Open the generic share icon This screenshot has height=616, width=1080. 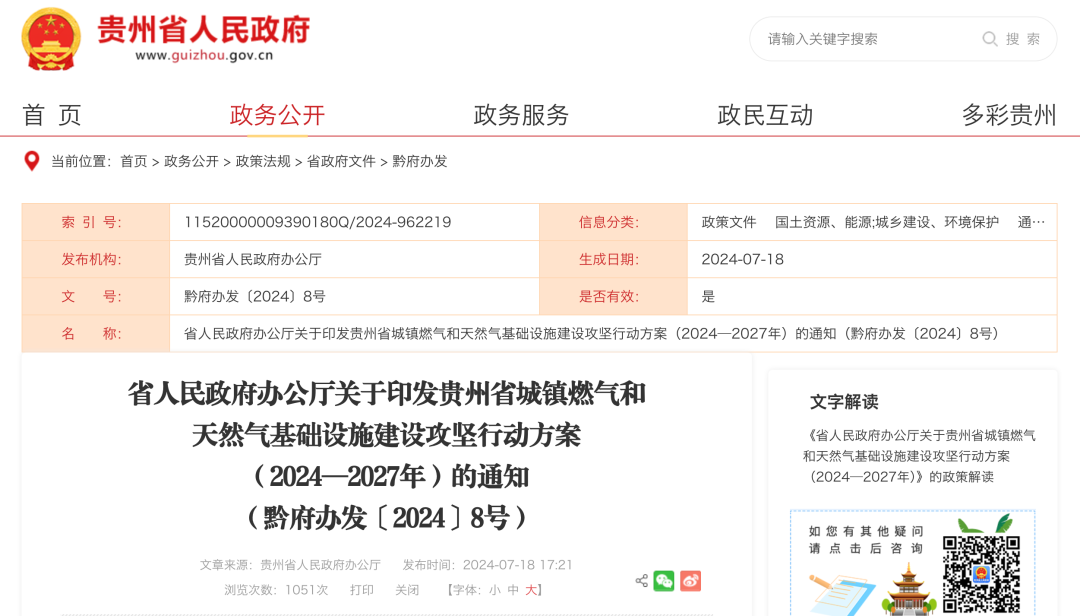tap(641, 580)
